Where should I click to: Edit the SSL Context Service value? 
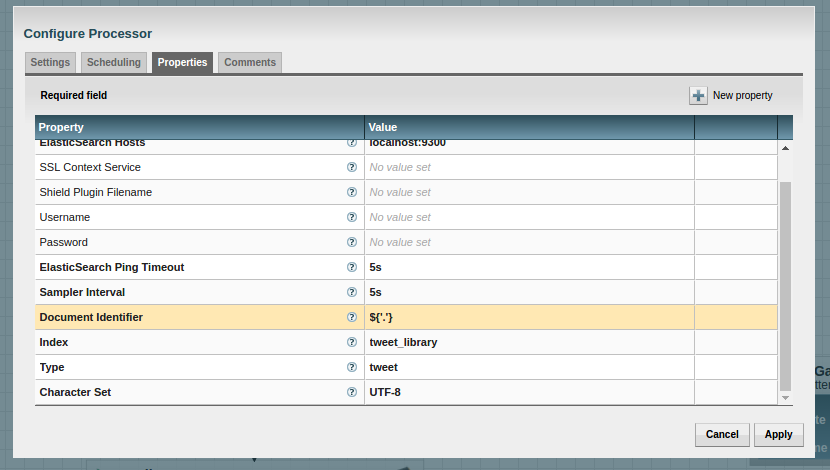529,167
